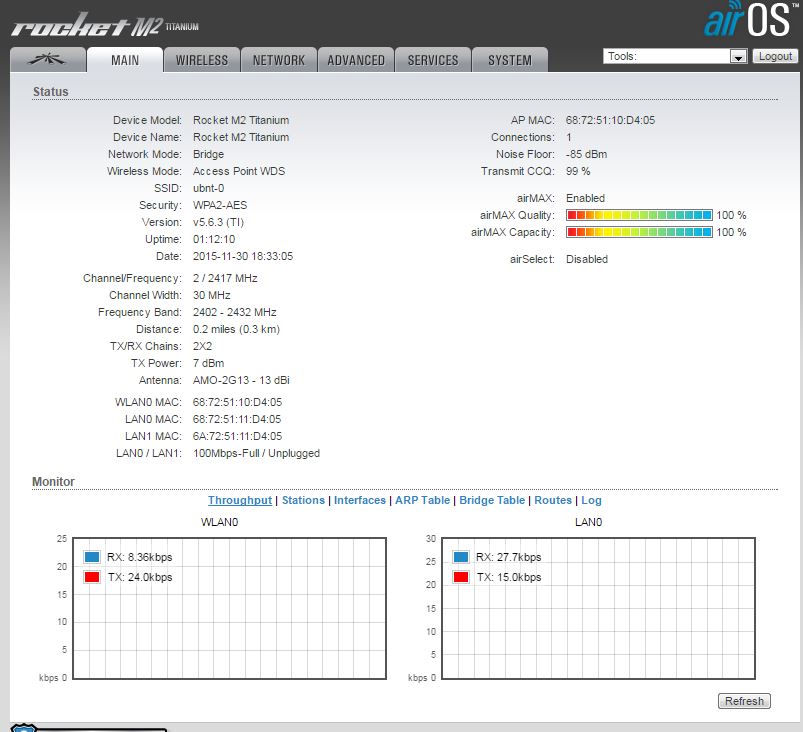Click the blue RX swatch in WLAN0 graph

pos(92,557)
